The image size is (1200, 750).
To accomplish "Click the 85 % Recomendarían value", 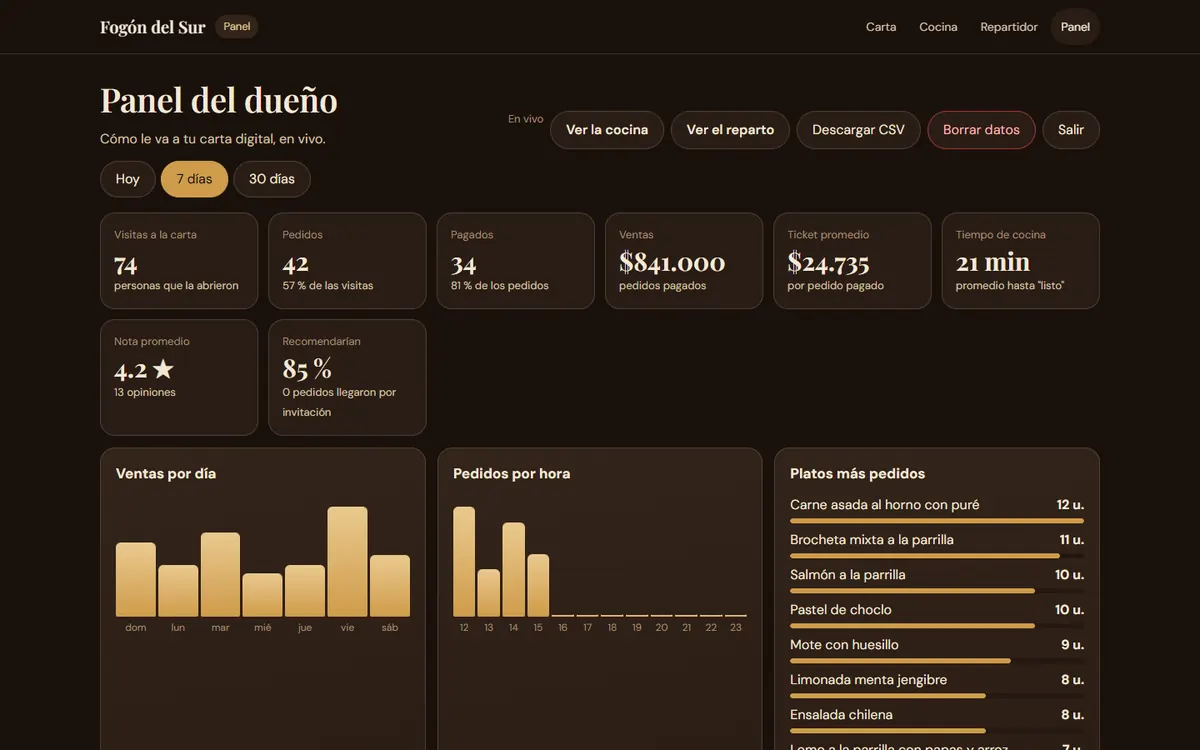I will [307, 370].
